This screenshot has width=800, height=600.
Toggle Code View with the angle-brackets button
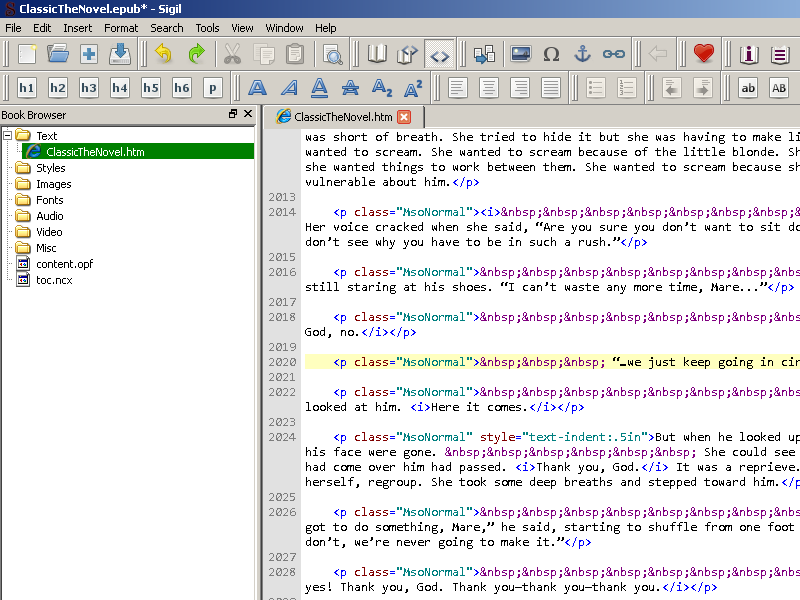439,54
